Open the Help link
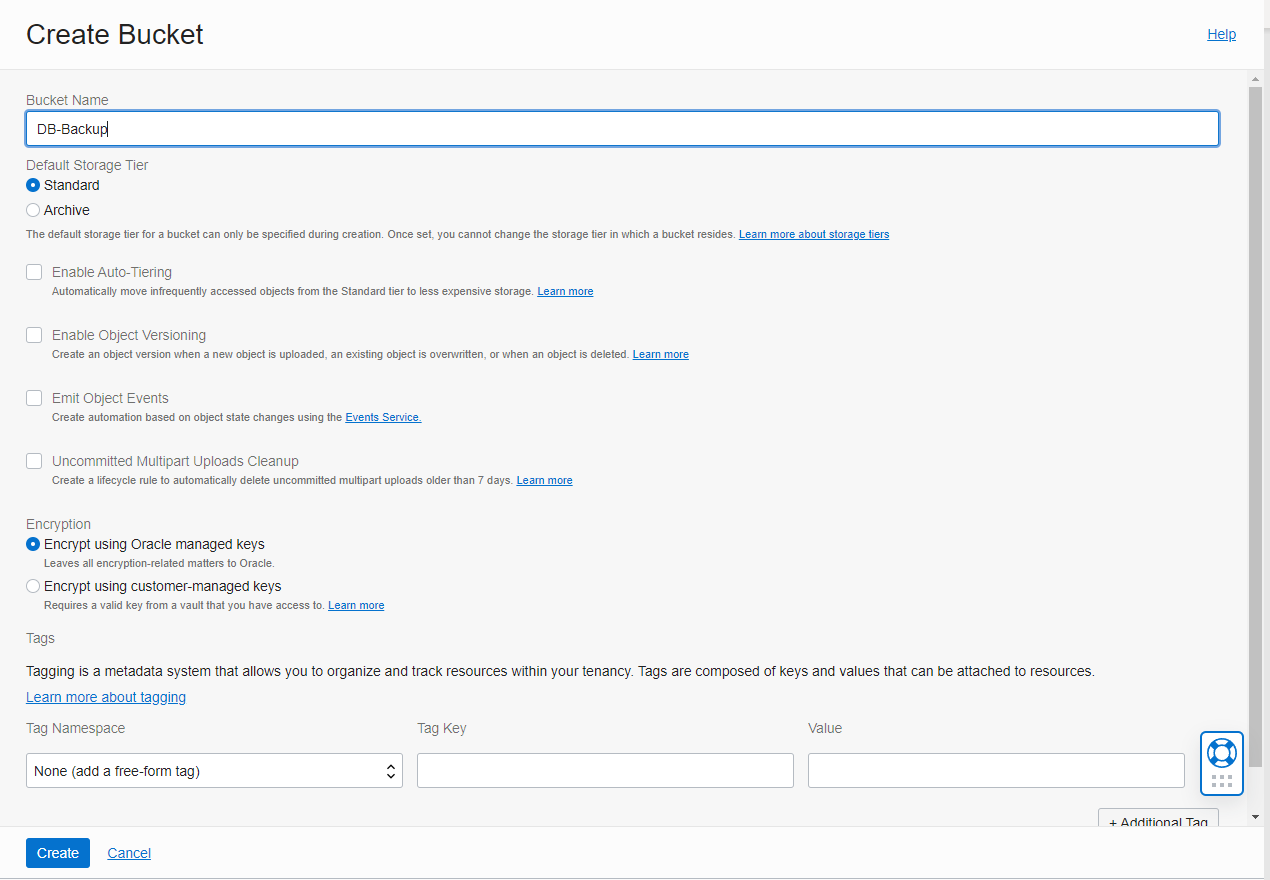The width and height of the screenshot is (1270, 880). [1221, 33]
